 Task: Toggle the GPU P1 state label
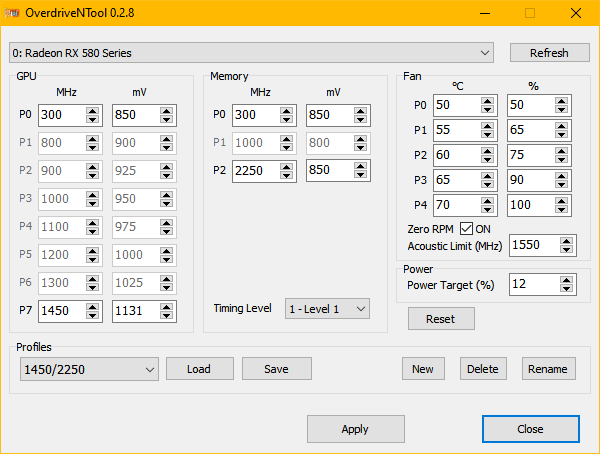pyautogui.click(x=25, y=143)
